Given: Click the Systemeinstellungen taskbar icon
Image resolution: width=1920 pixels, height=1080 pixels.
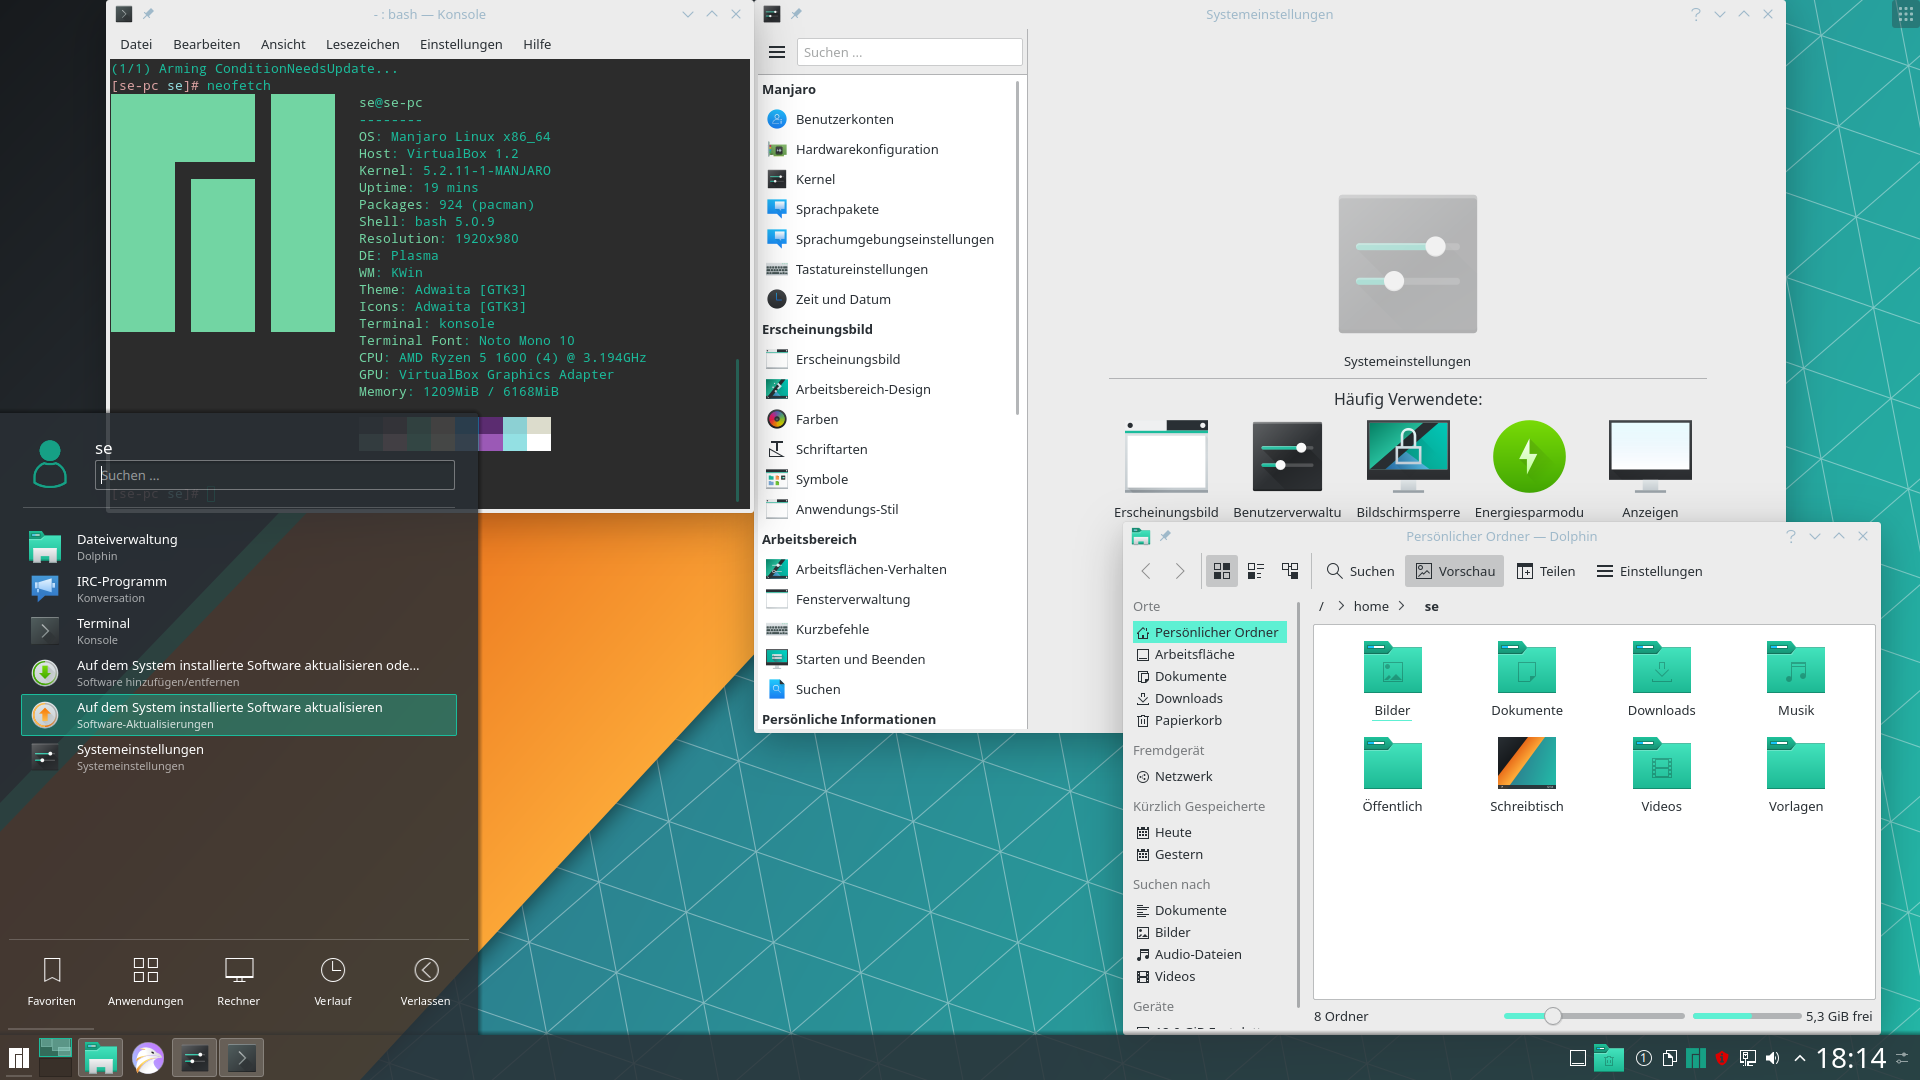Looking at the screenshot, I should (194, 1058).
